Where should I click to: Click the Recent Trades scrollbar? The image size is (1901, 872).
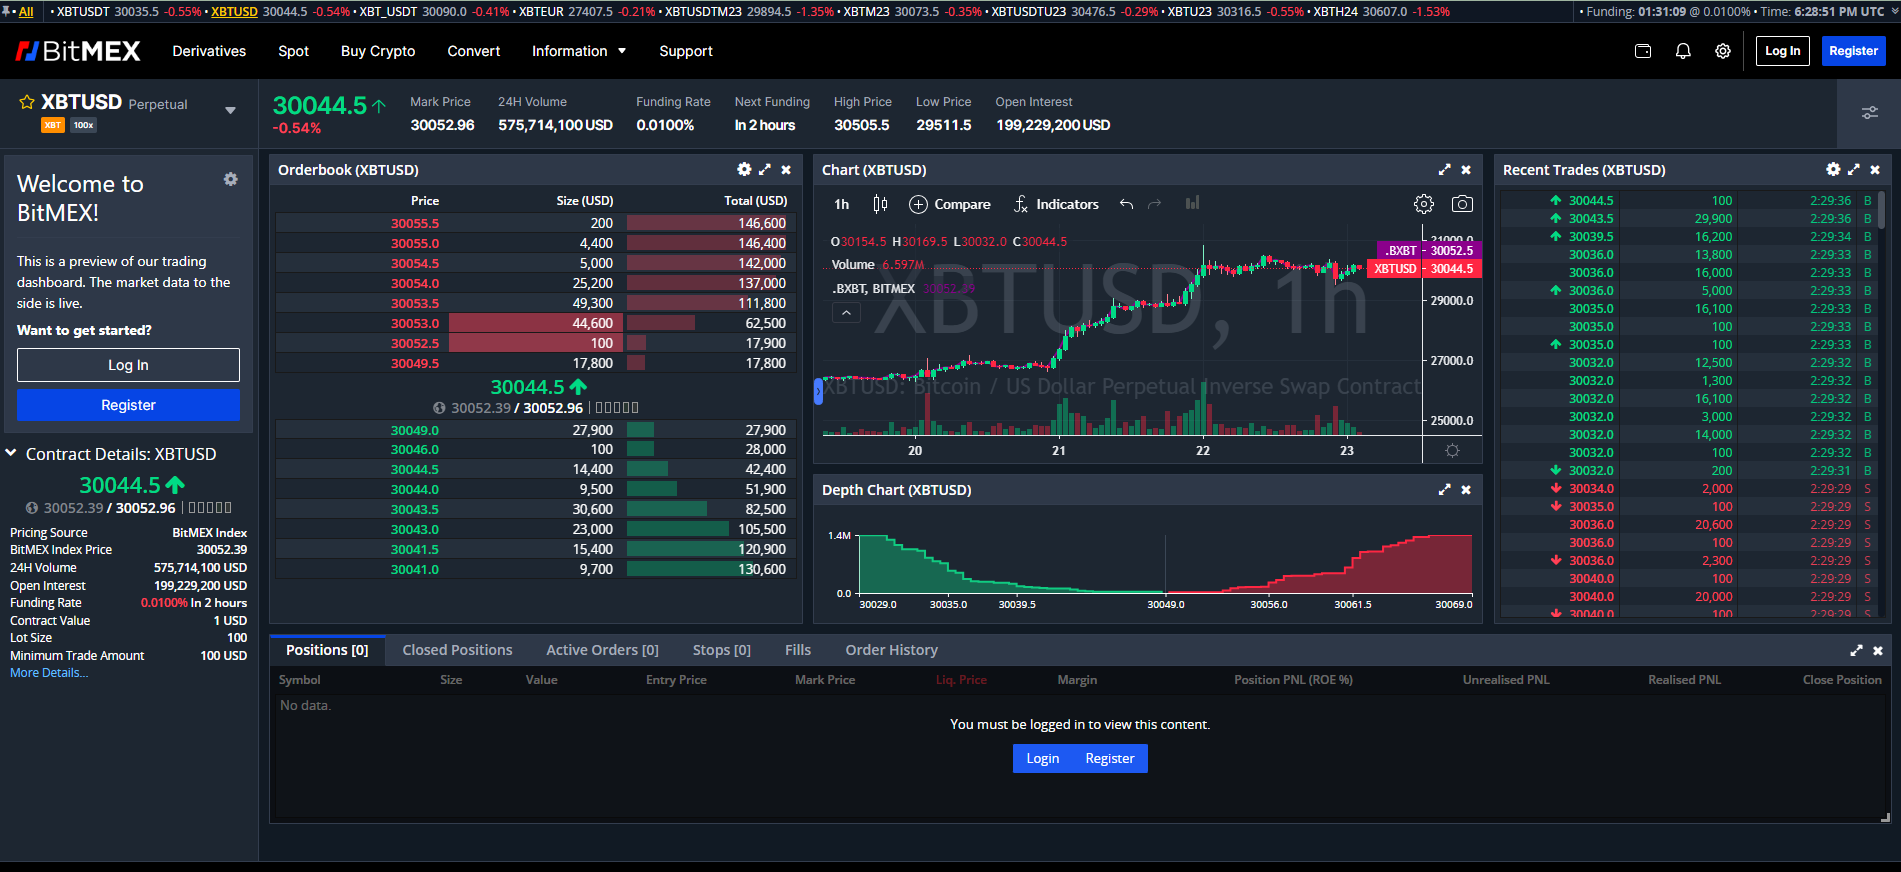1881,212
